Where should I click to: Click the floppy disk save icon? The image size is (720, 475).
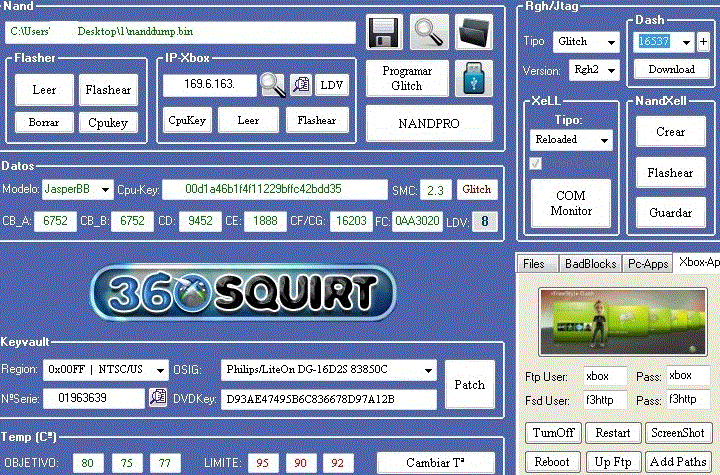[x=384, y=32]
